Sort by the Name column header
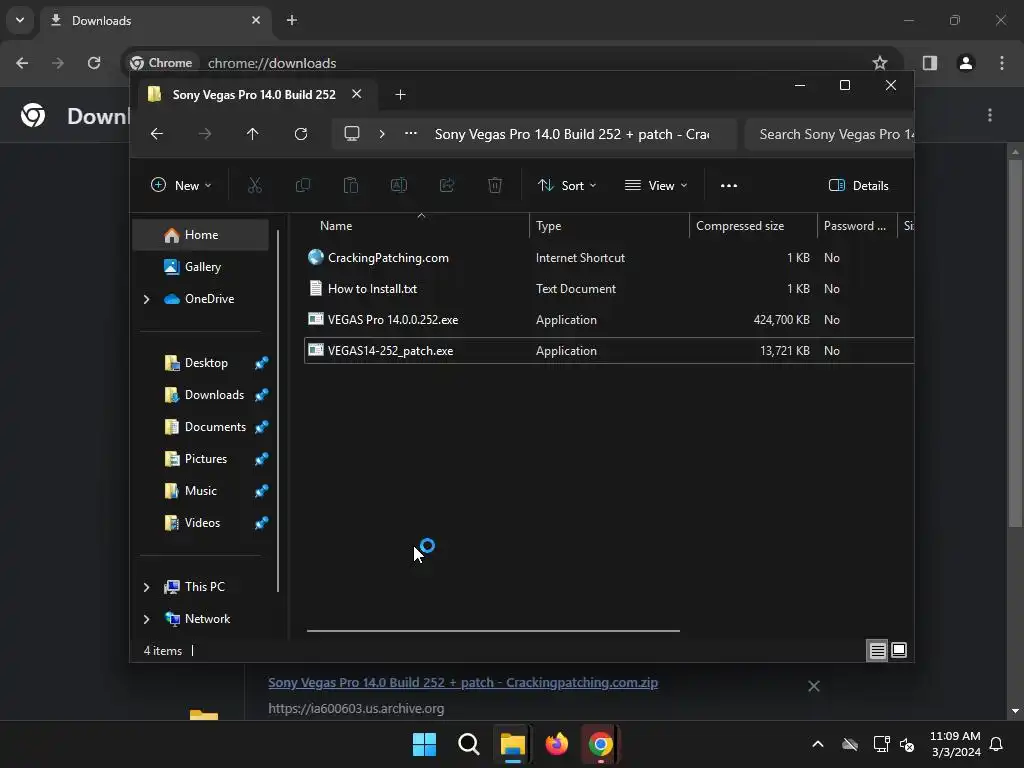The image size is (1024, 768). [336, 226]
